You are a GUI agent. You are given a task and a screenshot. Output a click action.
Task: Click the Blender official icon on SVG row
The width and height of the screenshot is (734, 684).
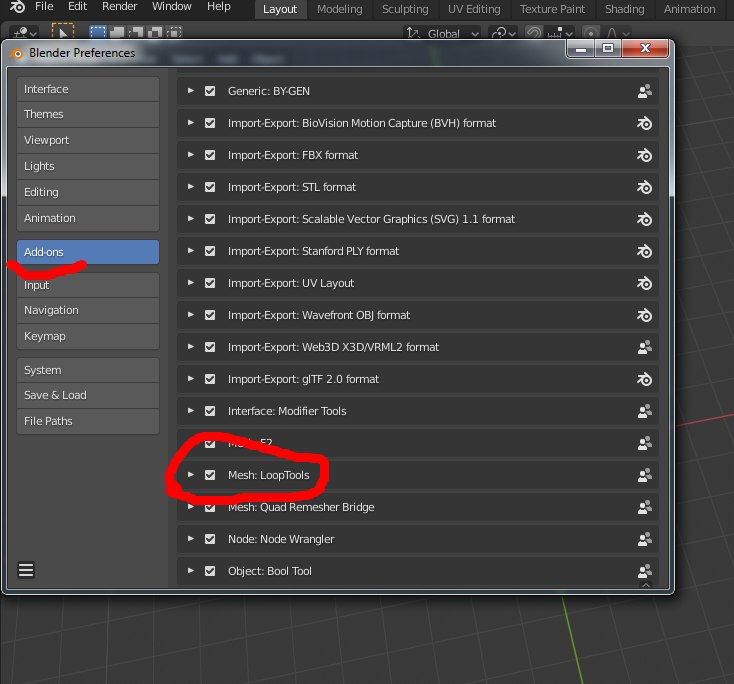645,219
